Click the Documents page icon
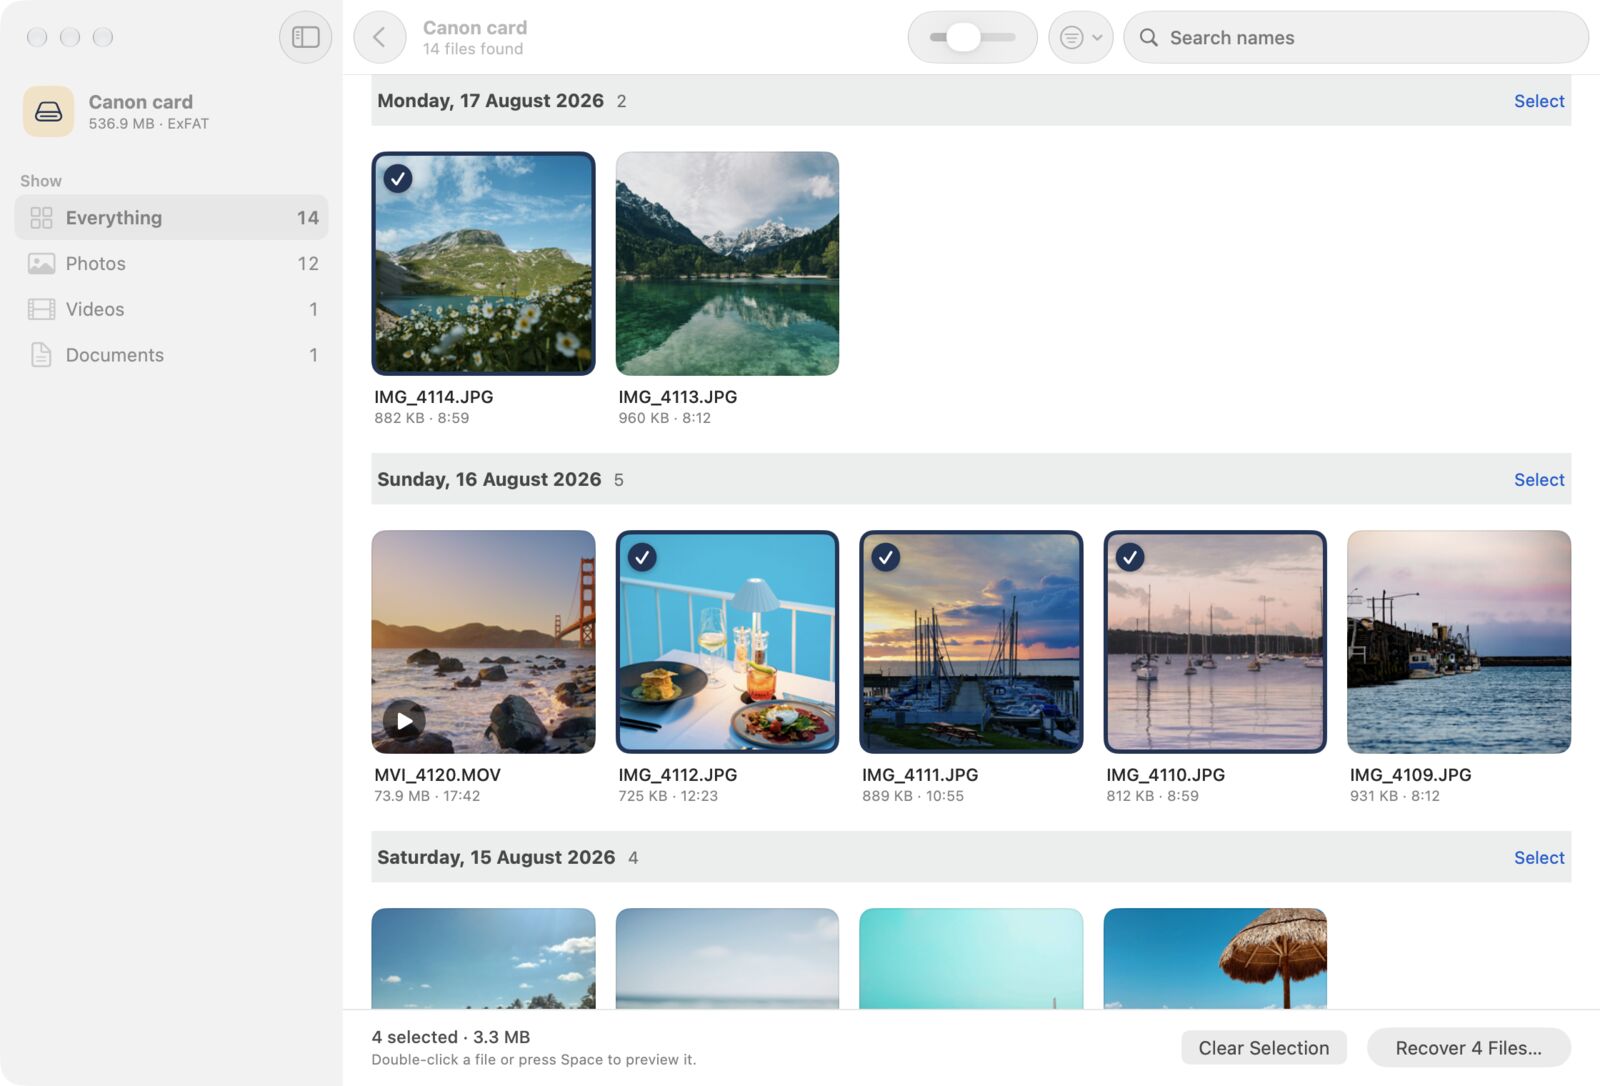 coord(41,354)
